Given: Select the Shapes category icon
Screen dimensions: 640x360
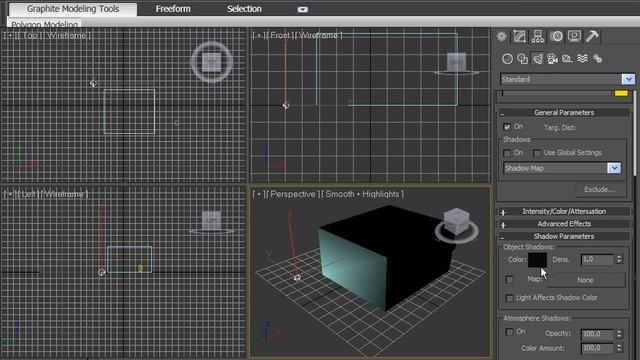Looking at the screenshot, I should [x=522, y=59].
